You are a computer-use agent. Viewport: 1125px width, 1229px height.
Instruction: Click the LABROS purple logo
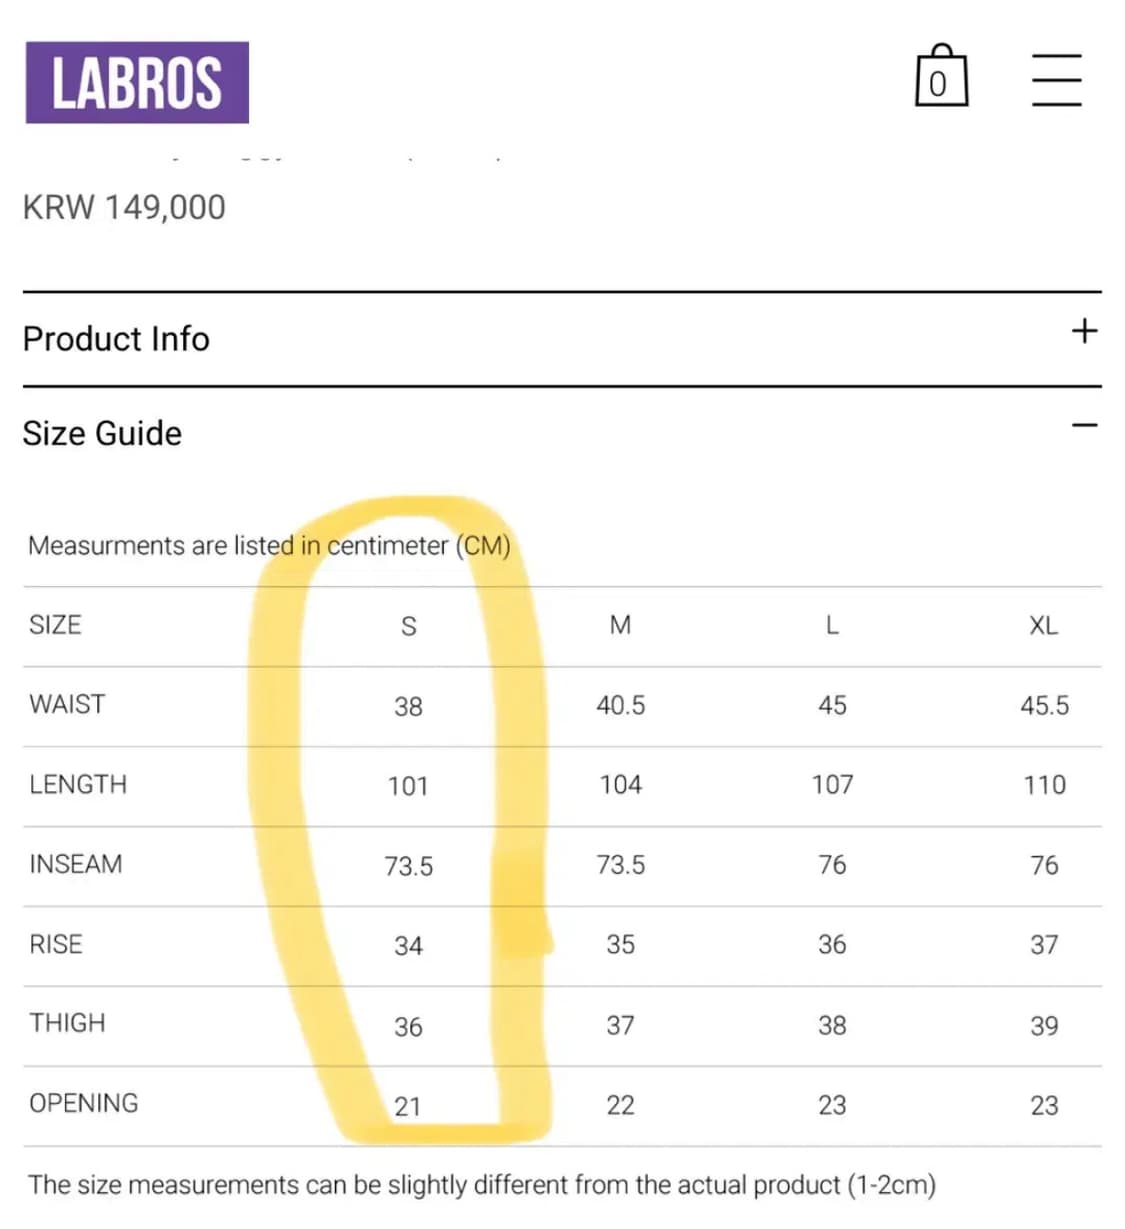[137, 82]
